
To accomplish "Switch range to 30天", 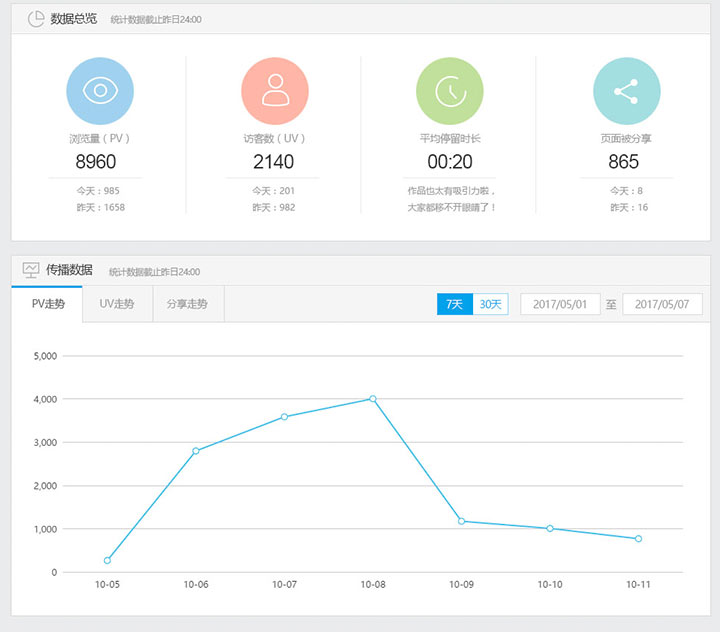I will click(x=491, y=304).
